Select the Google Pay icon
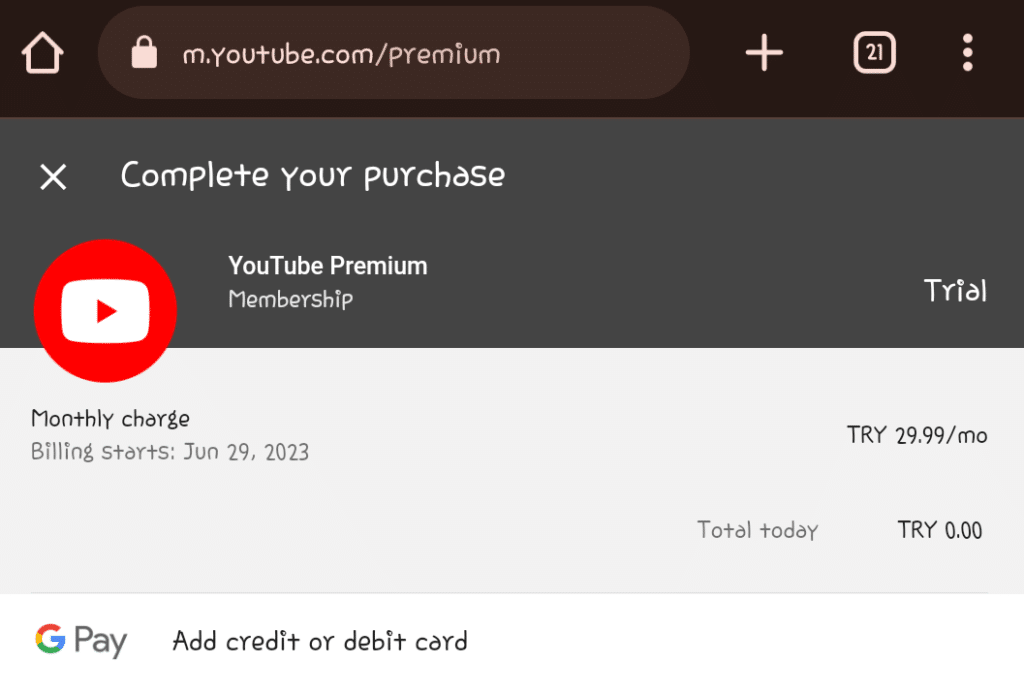This screenshot has height=694, width=1024. tap(48, 641)
